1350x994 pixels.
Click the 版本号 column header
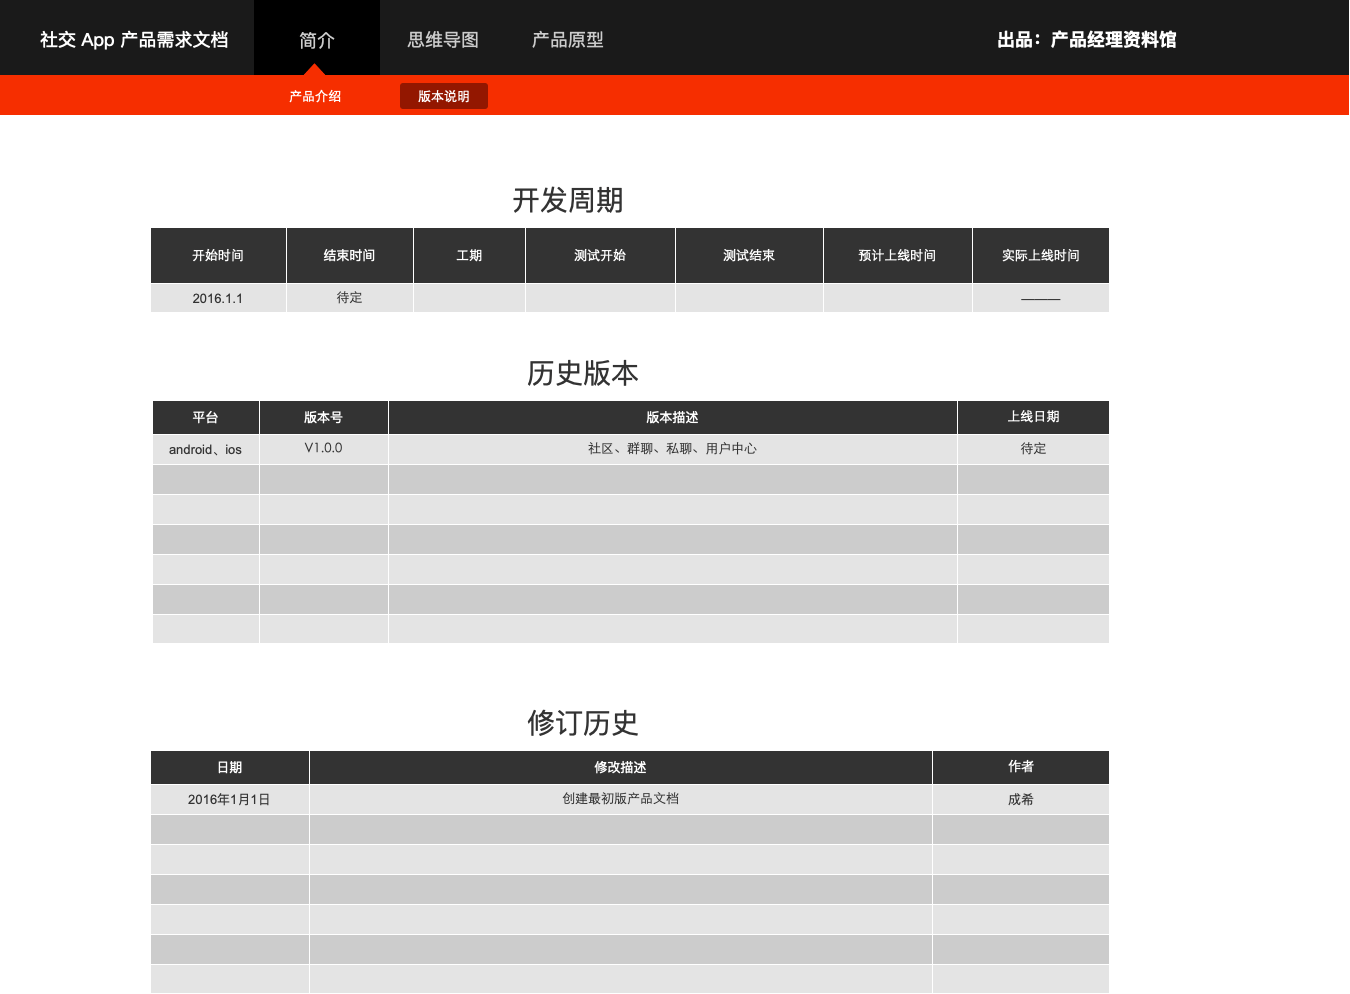(x=323, y=417)
